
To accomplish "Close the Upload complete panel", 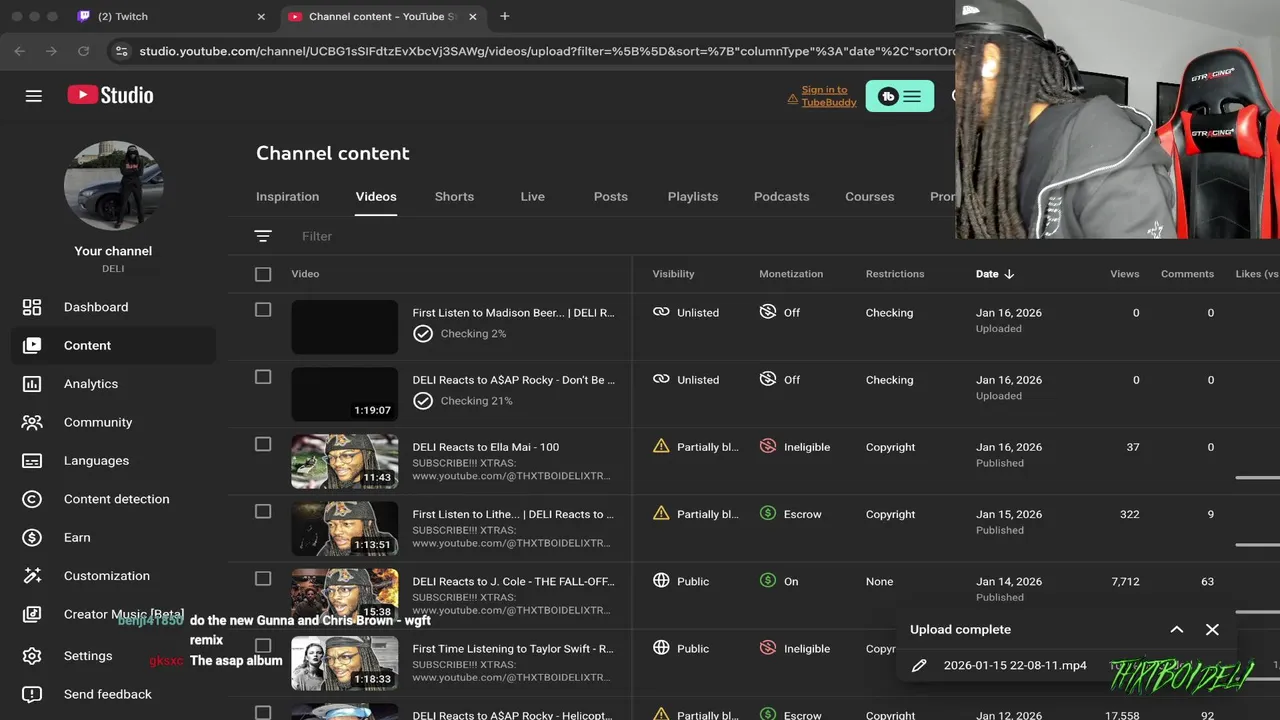I will [1212, 629].
